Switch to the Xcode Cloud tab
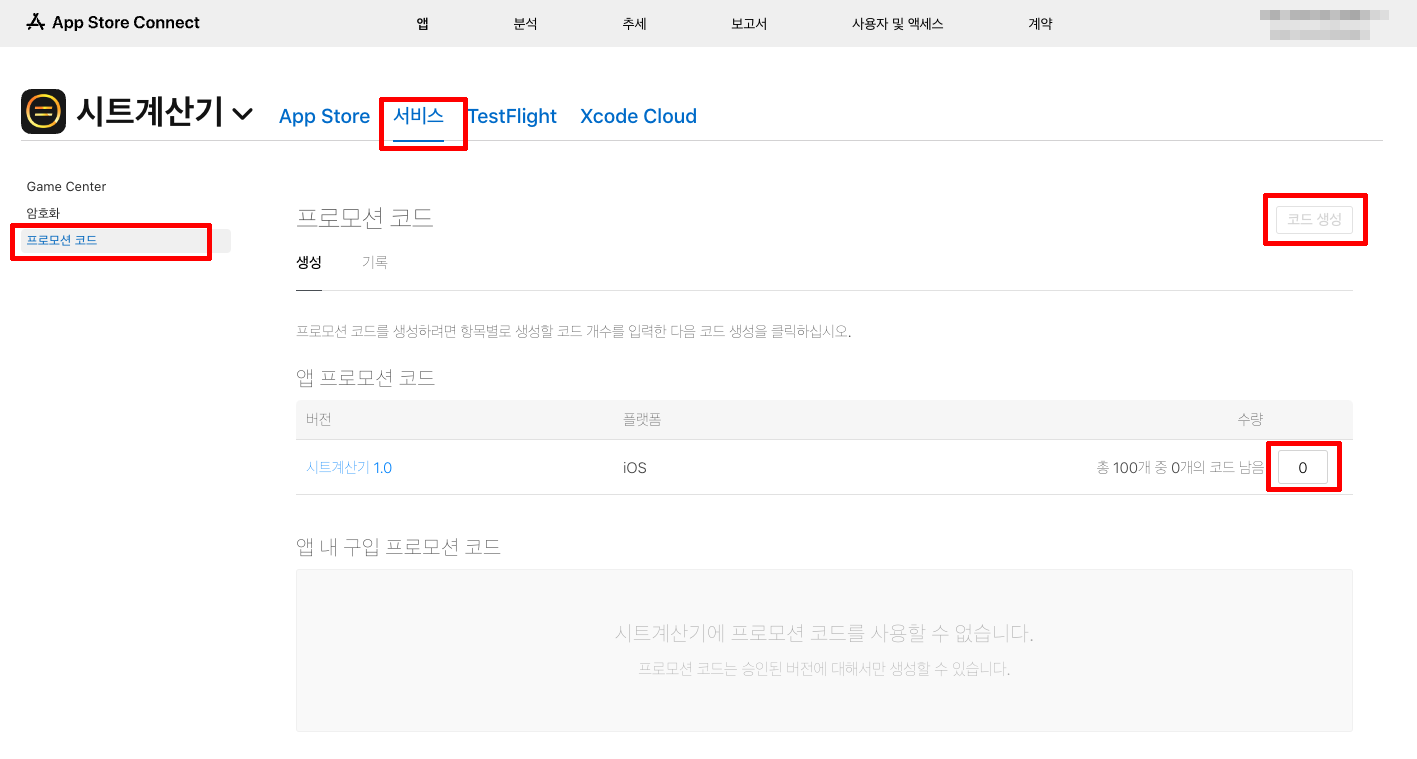The image size is (1417, 759). 638,116
